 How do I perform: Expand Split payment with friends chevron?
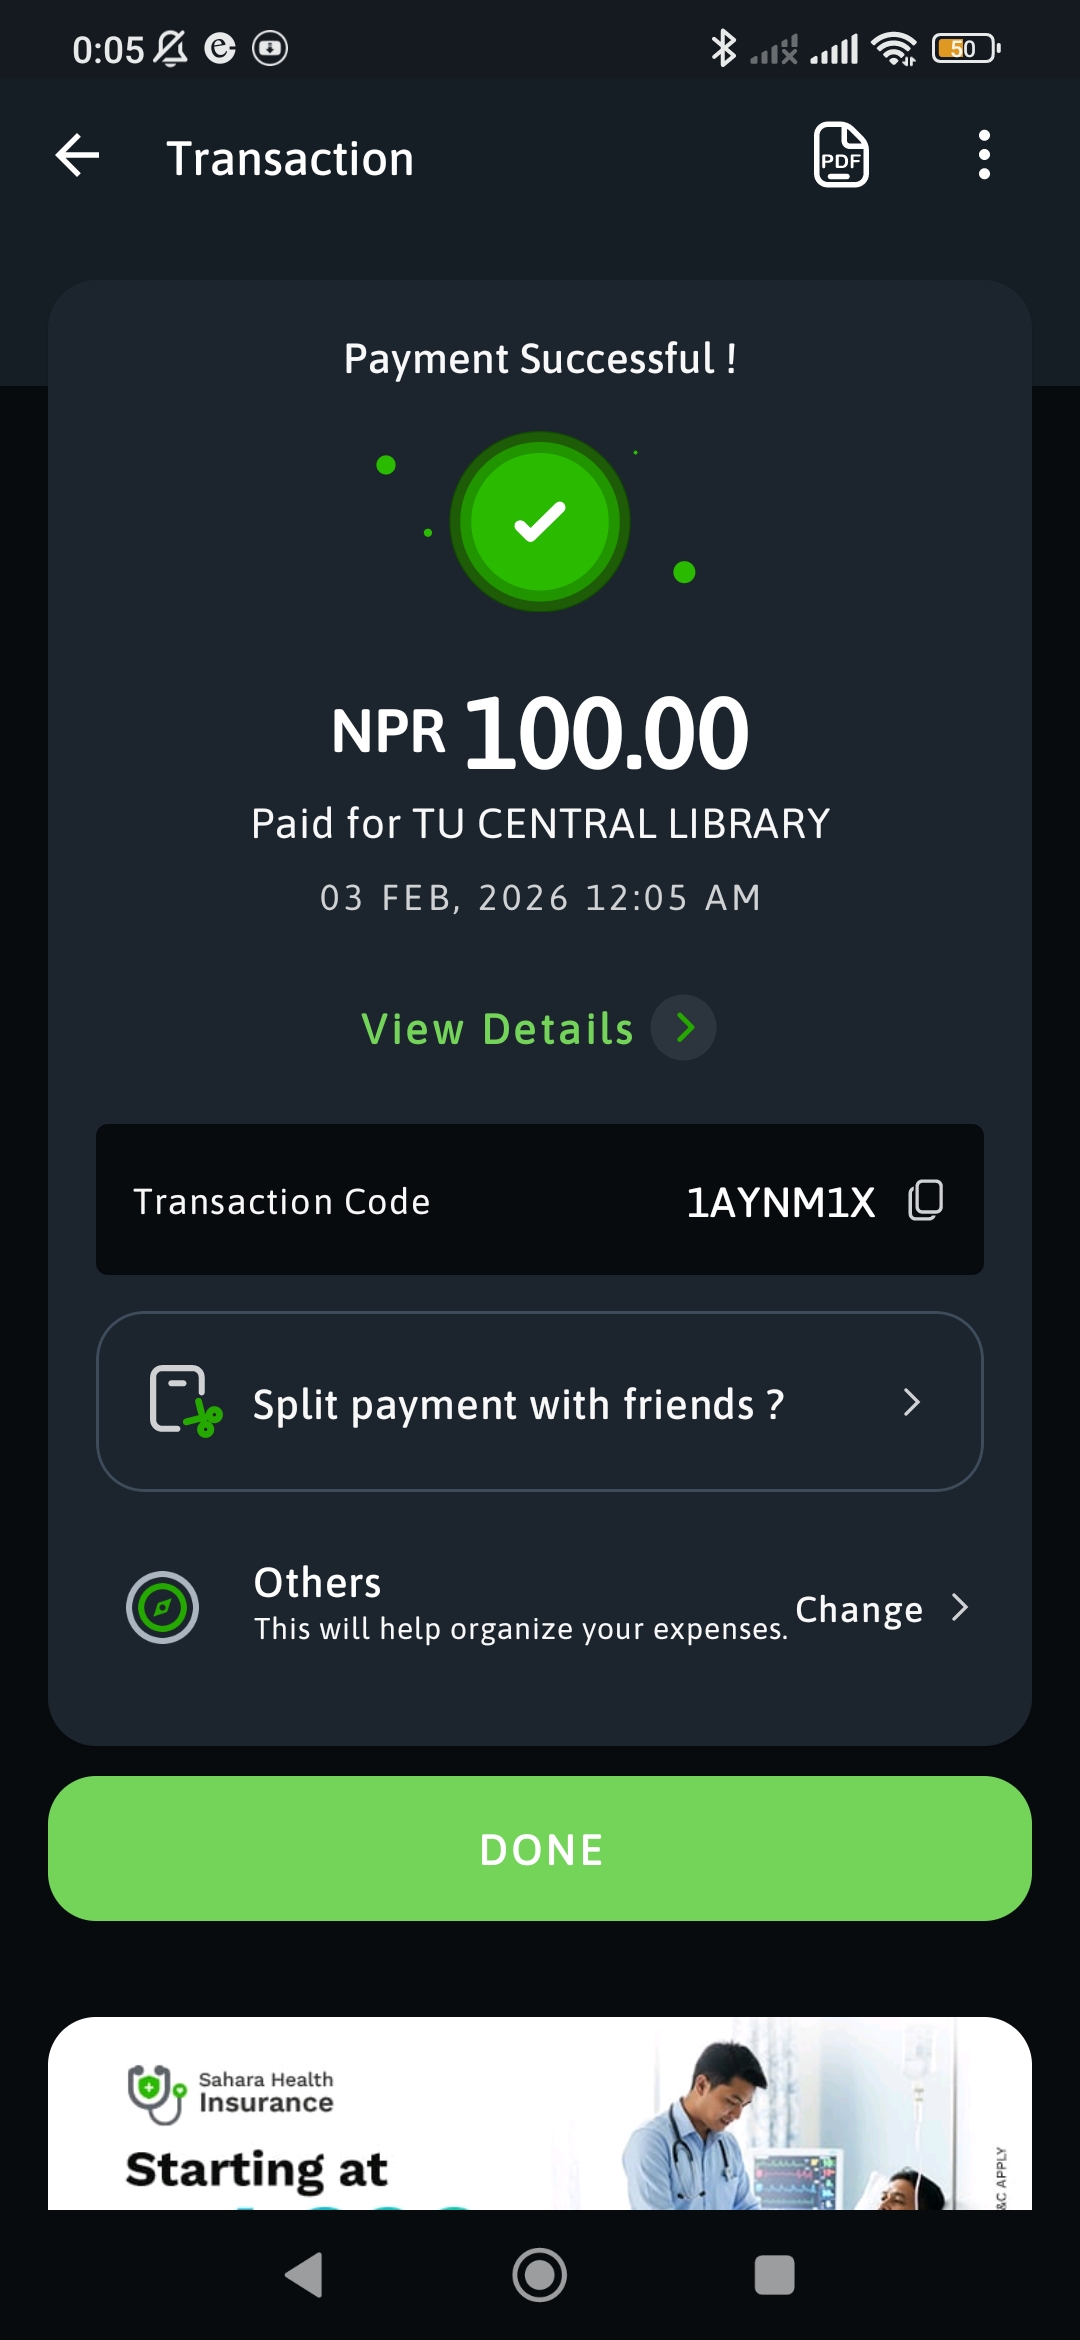tap(911, 1402)
